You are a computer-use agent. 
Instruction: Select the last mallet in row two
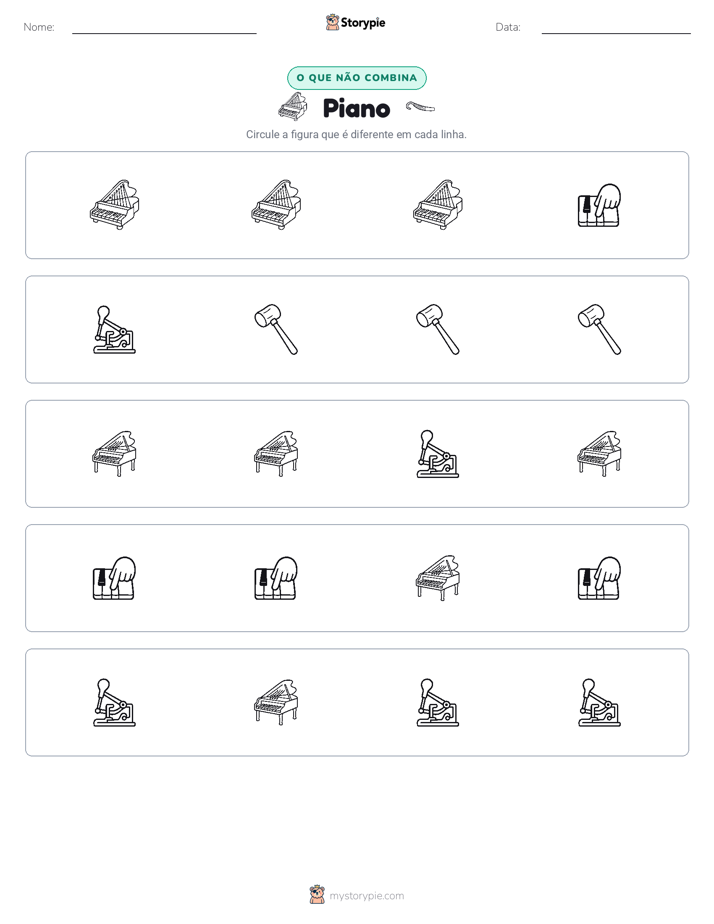599,329
